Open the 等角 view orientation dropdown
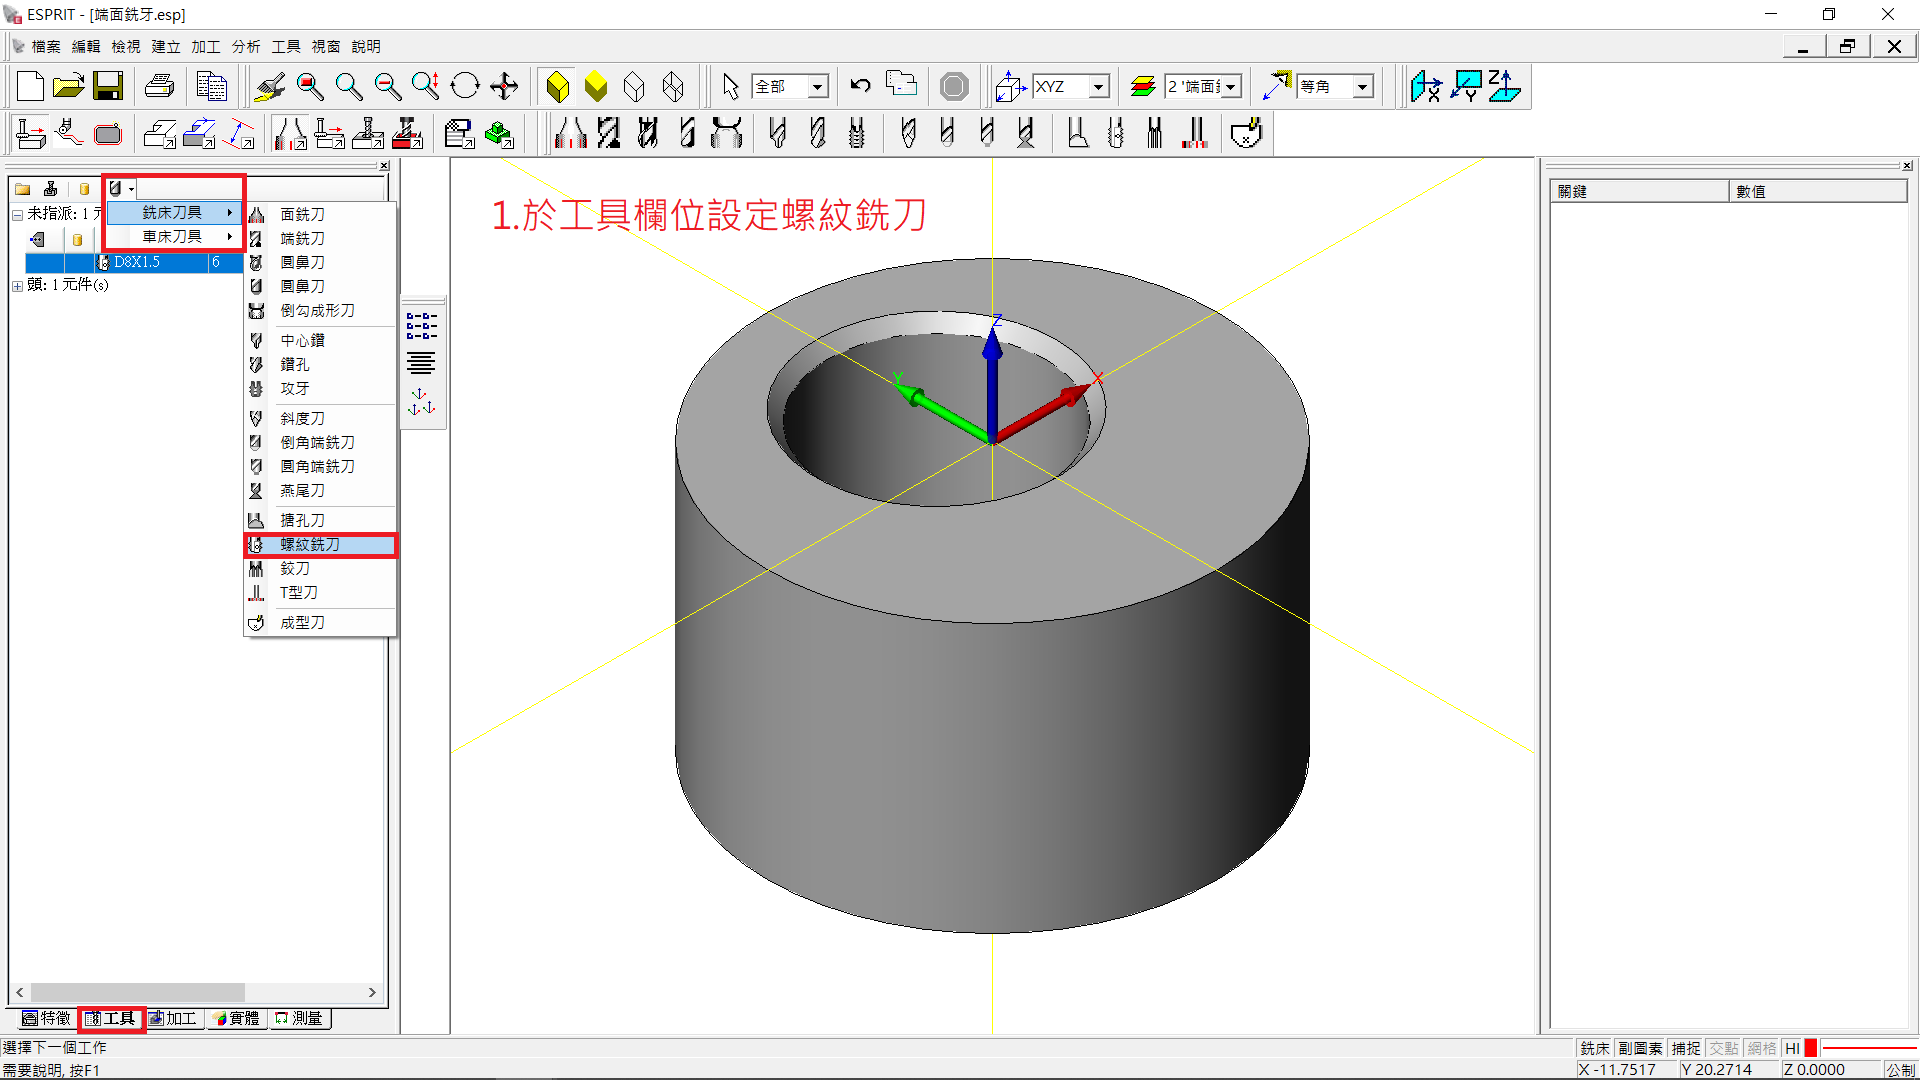This screenshot has height=1080, width=1920. [1362, 87]
